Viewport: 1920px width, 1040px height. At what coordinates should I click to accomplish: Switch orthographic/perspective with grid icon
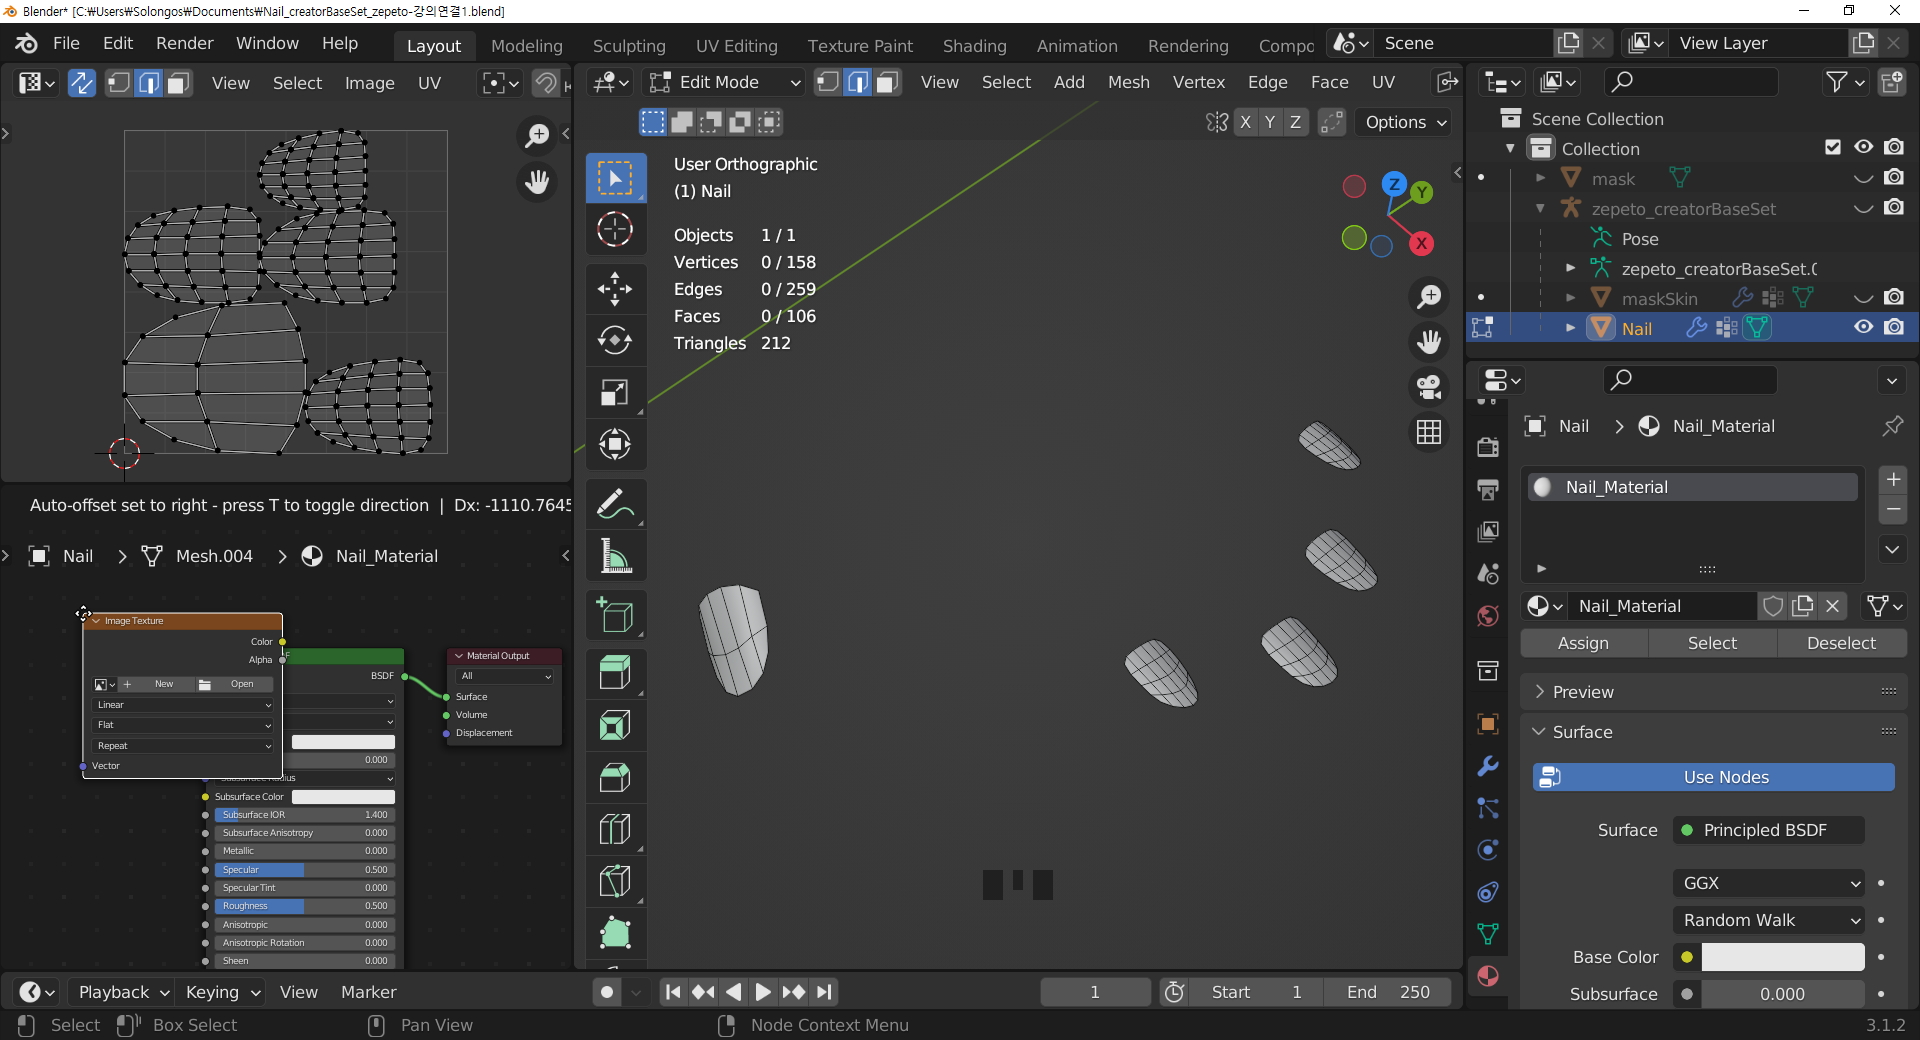pos(1429,432)
